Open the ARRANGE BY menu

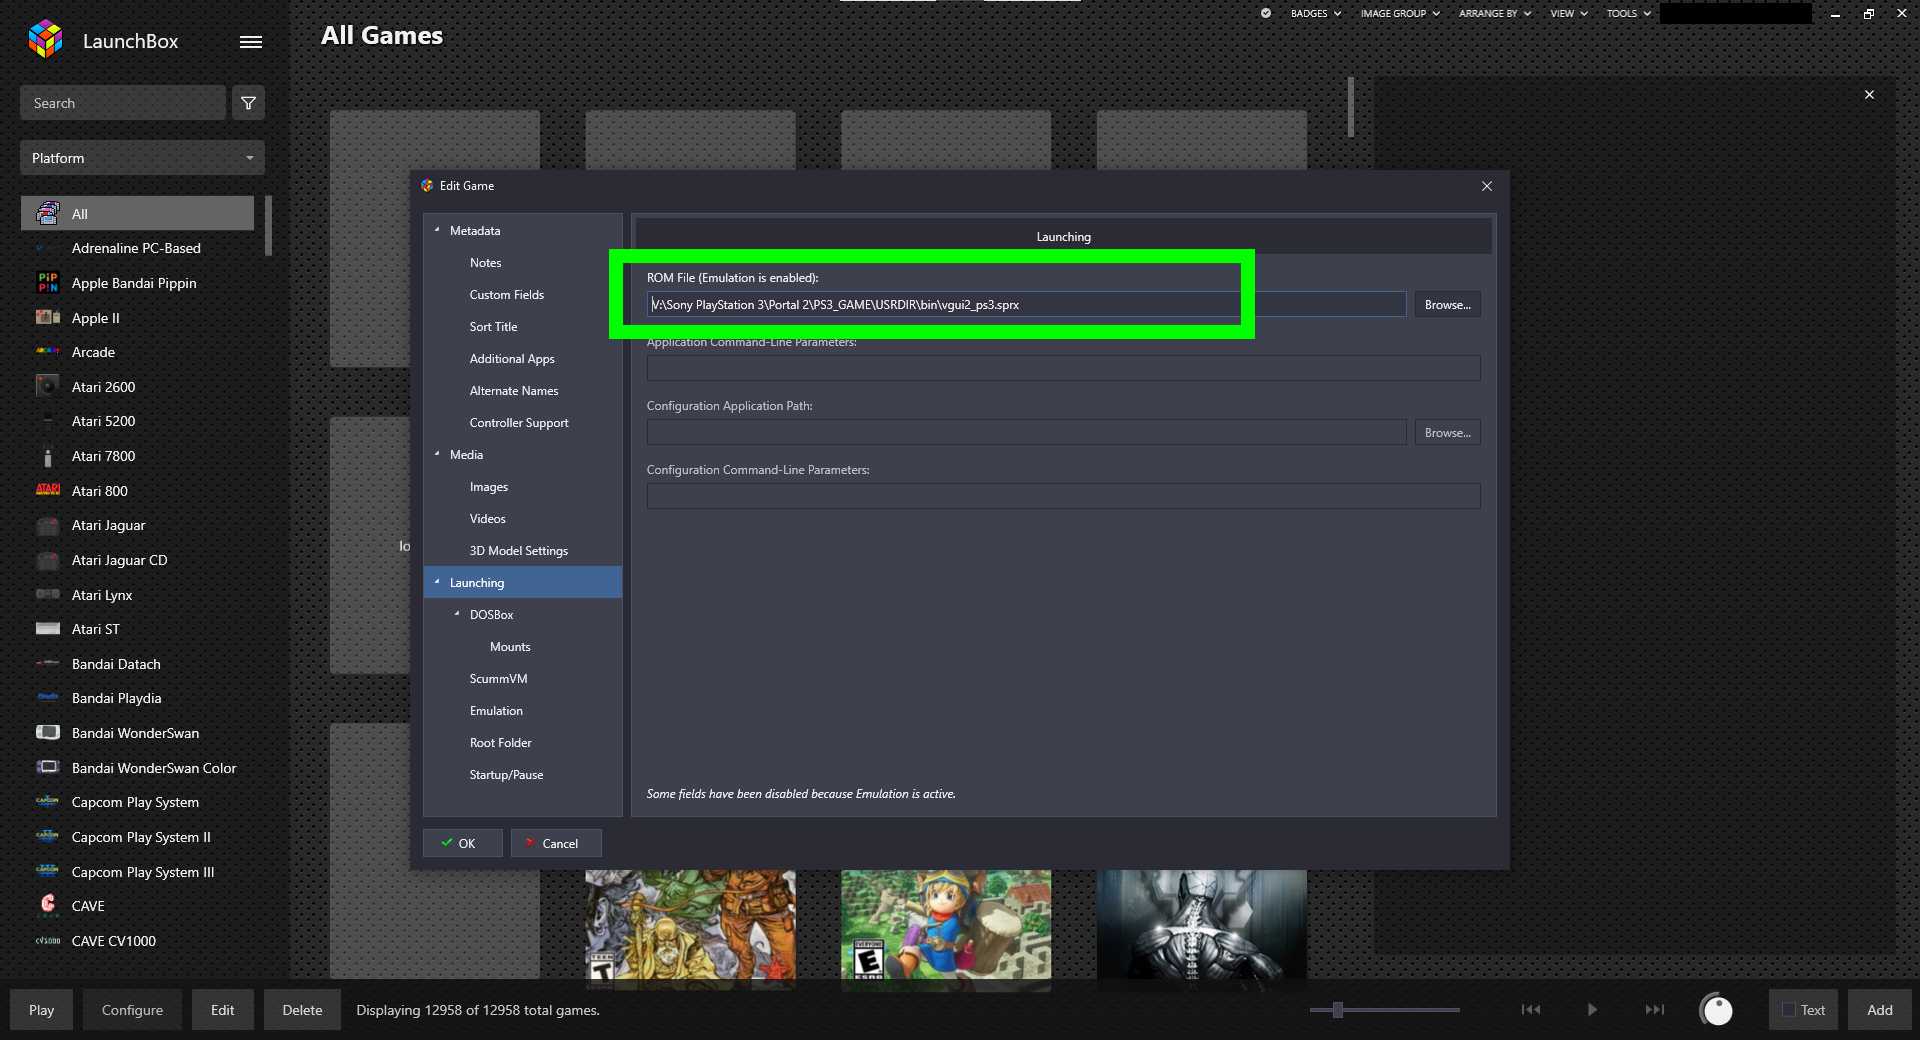1495,13
